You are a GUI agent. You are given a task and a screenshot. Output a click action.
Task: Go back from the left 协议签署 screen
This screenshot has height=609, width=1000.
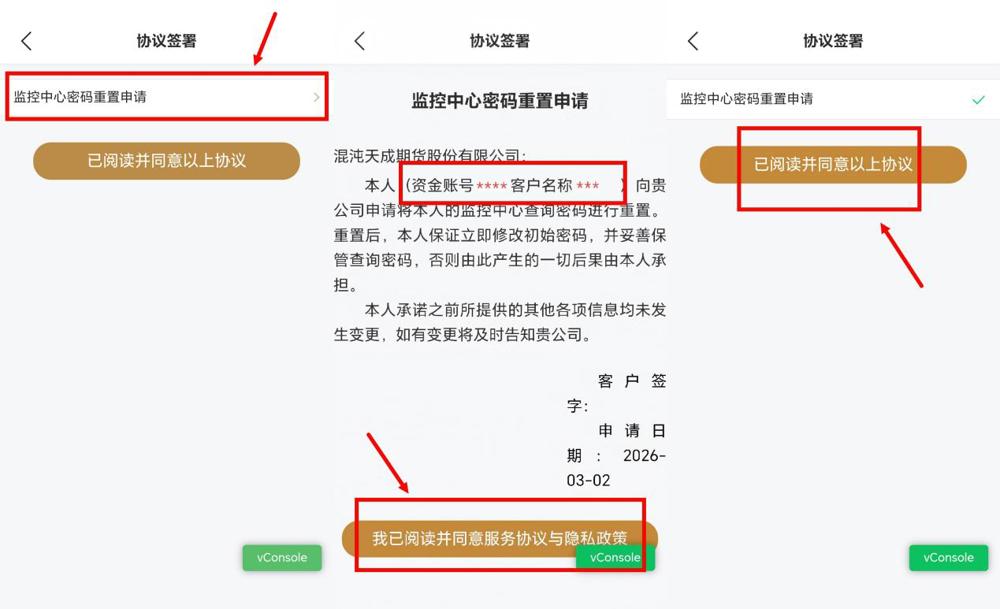pos(26,41)
